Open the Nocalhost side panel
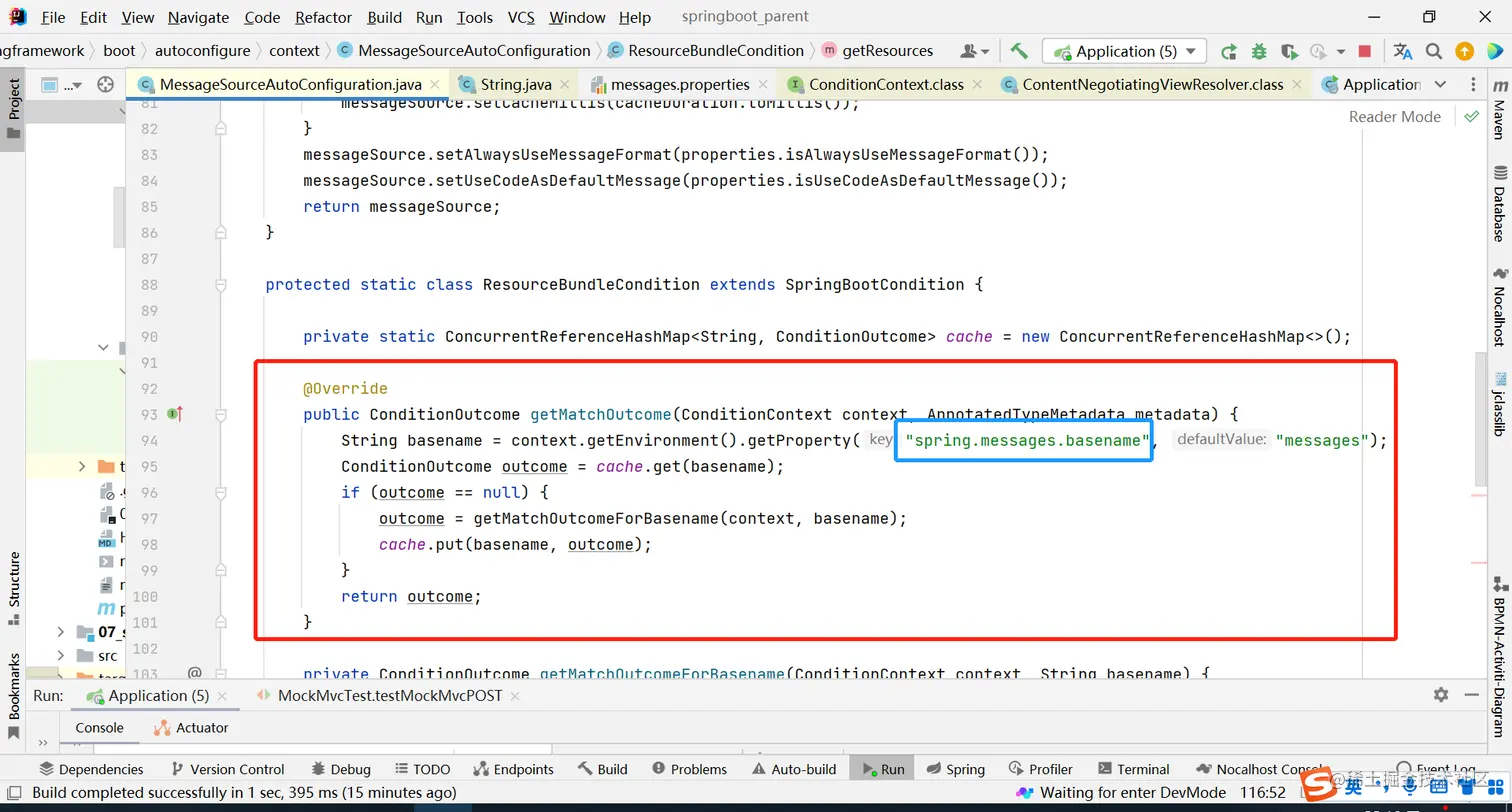Image resolution: width=1512 pixels, height=812 pixels. pyautogui.click(x=1498, y=306)
